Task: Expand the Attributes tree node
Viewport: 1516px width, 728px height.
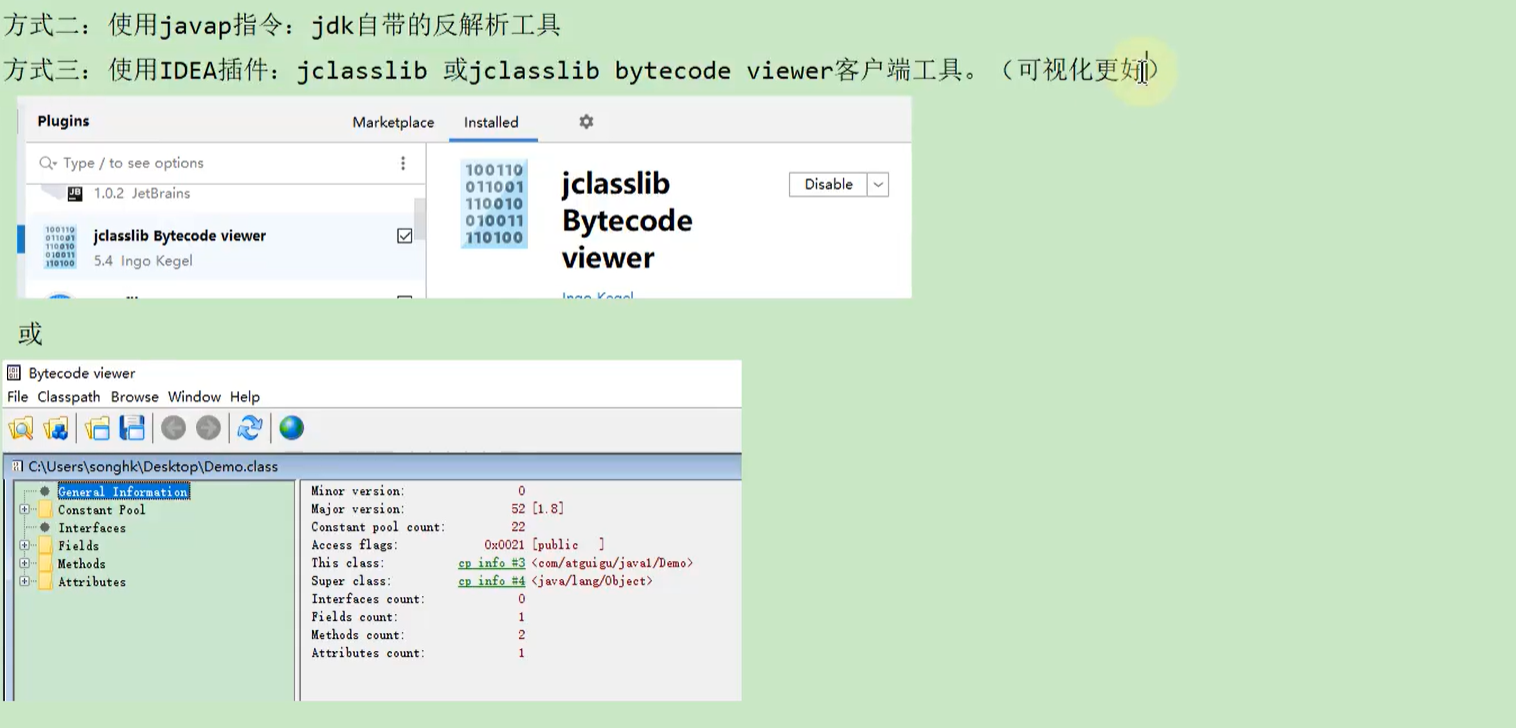Action: tap(24, 582)
